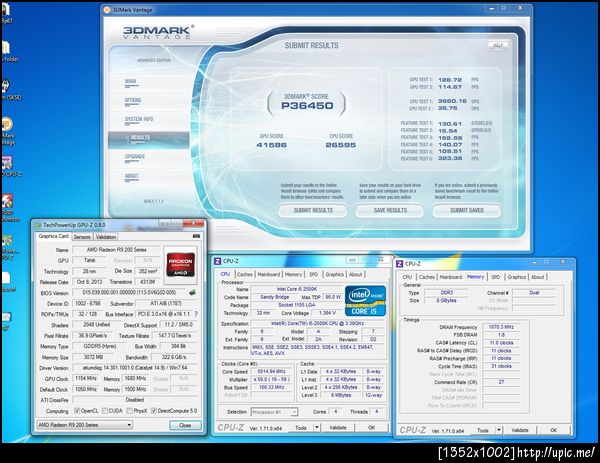Screen dimensions: 600x463
Task: Click CPU-Z title icon of CPU window
Action: coord(217,261)
